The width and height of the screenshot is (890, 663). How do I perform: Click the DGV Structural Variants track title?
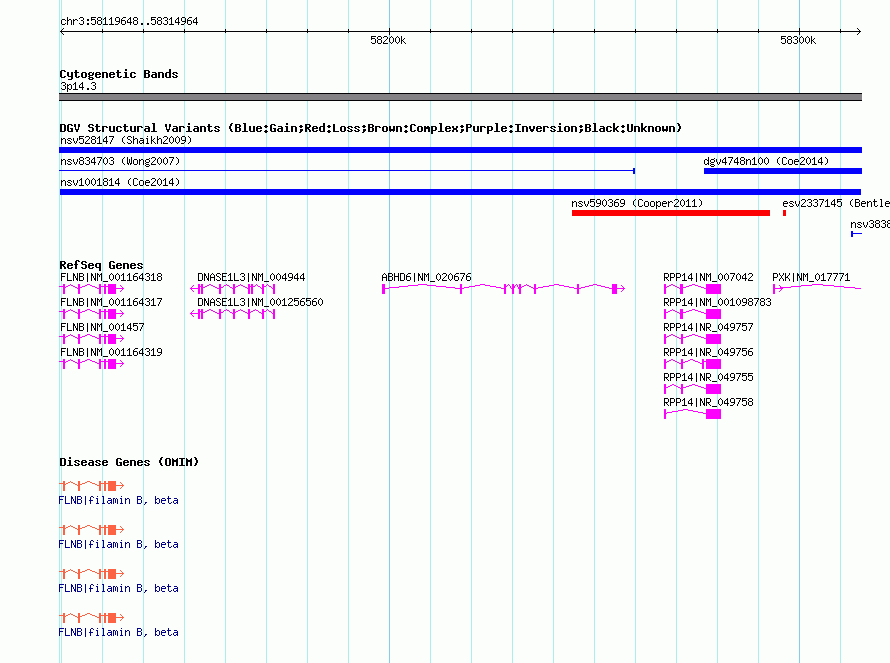click(x=370, y=128)
